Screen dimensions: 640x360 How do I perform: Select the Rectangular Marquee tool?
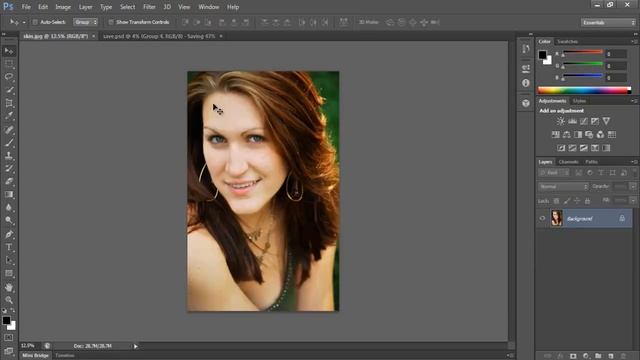click(x=9, y=64)
